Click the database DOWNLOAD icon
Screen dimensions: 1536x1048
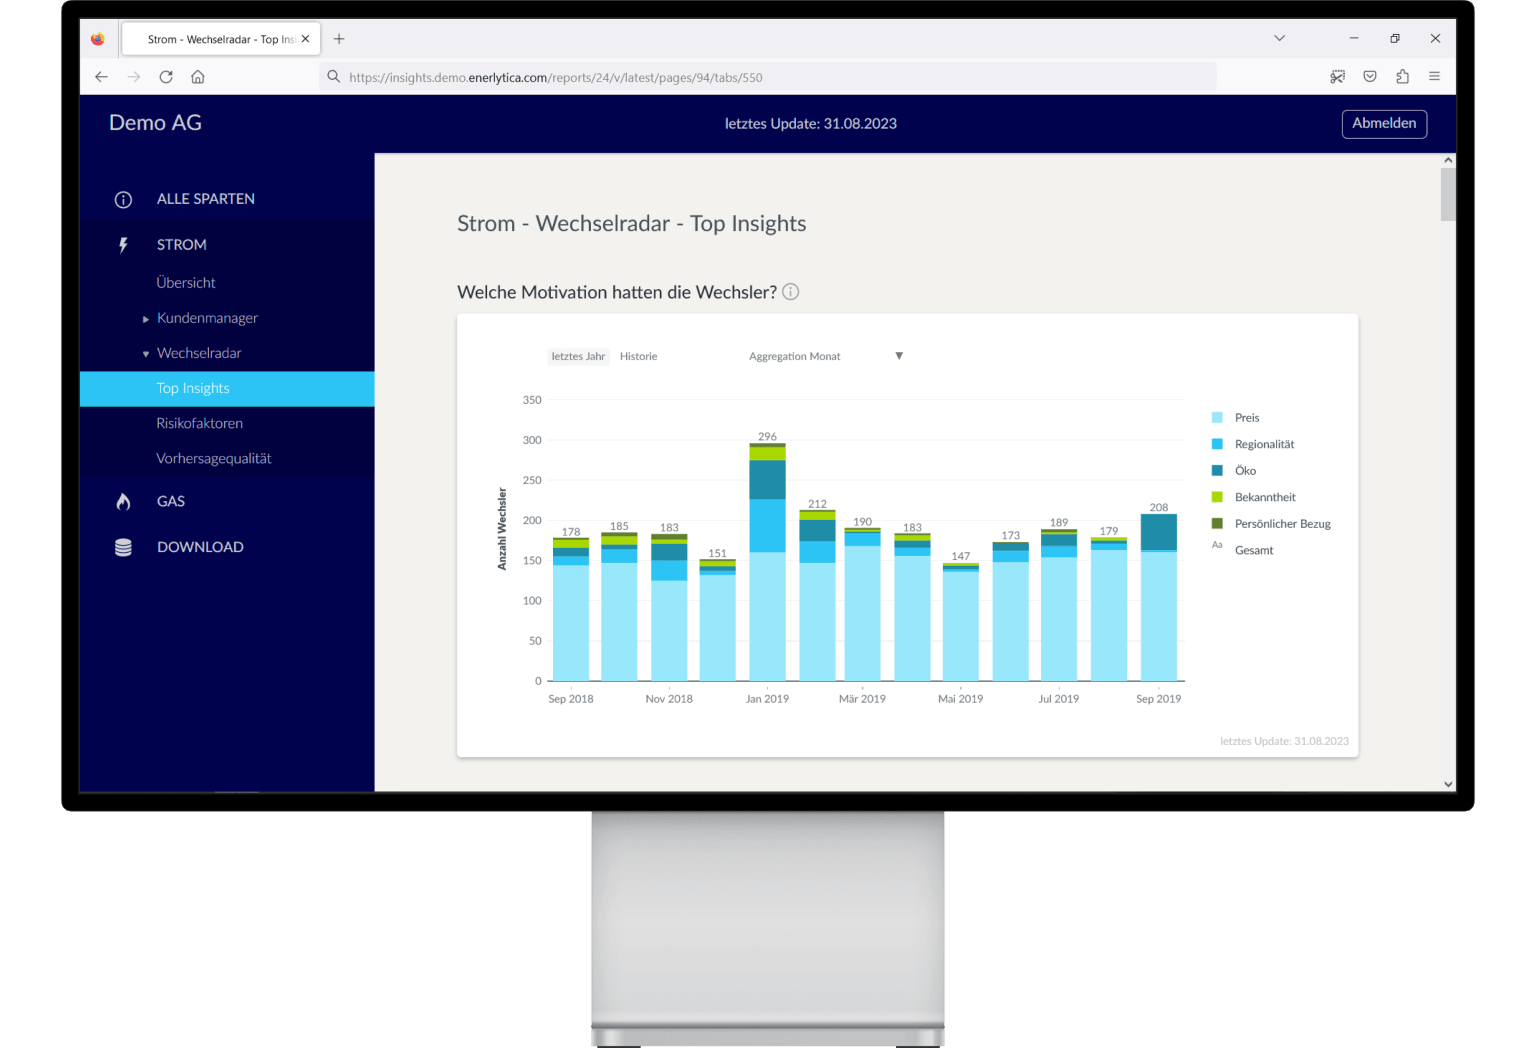(x=123, y=547)
